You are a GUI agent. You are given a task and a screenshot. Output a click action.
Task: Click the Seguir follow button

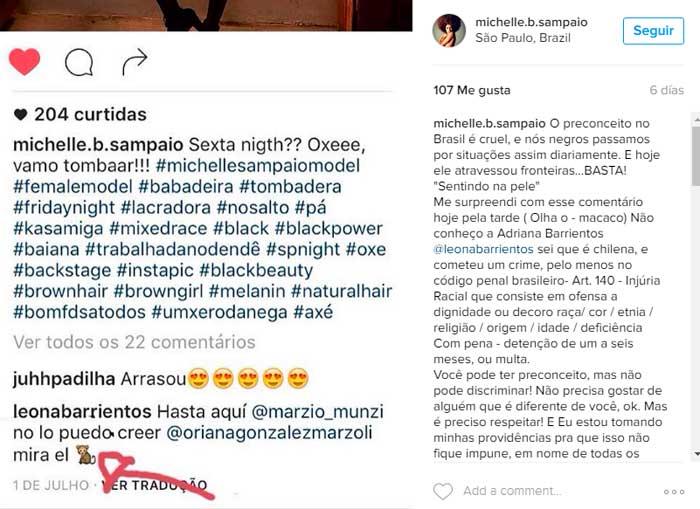tap(653, 31)
